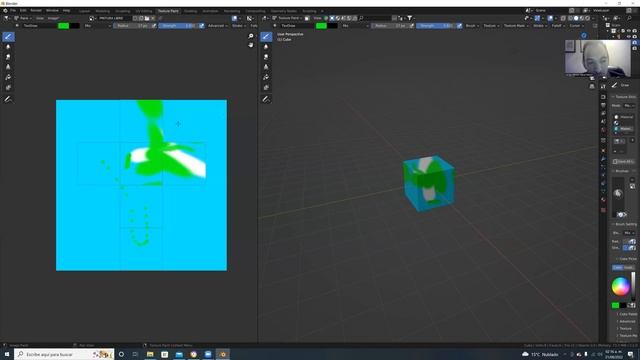This screenshot has height=360, width=640.
Task: Toggle viewport overlays
Action: coord(550,18)
